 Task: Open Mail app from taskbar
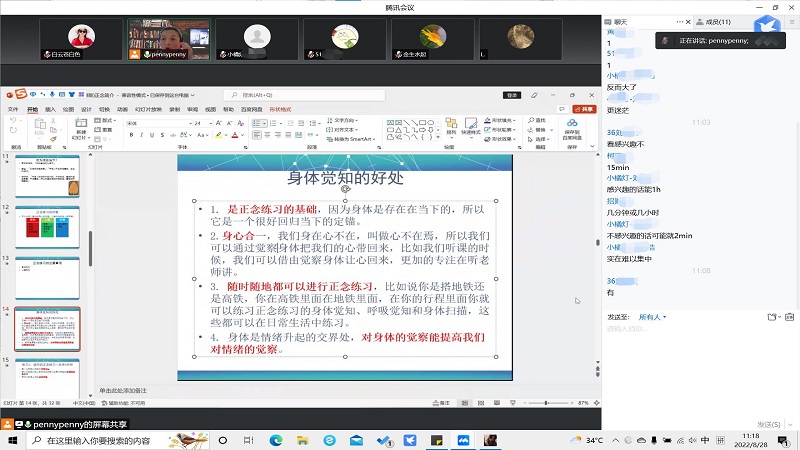tap(356, 440)
